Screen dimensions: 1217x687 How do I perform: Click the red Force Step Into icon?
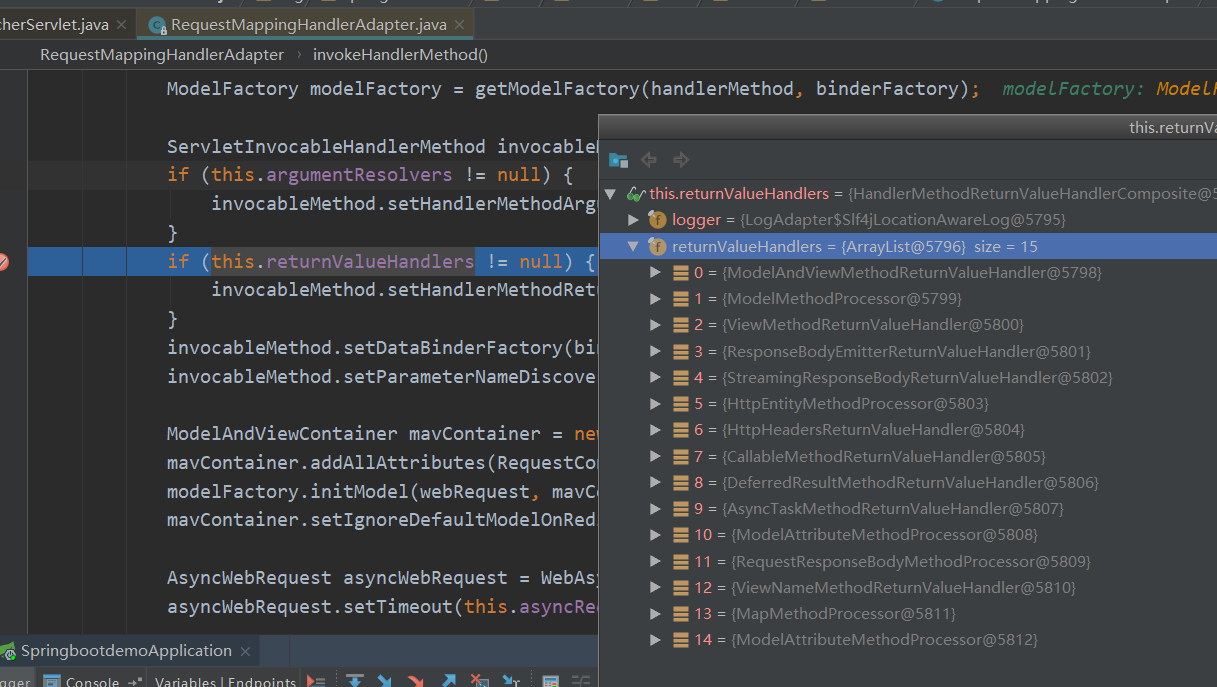tap(416, 681)
